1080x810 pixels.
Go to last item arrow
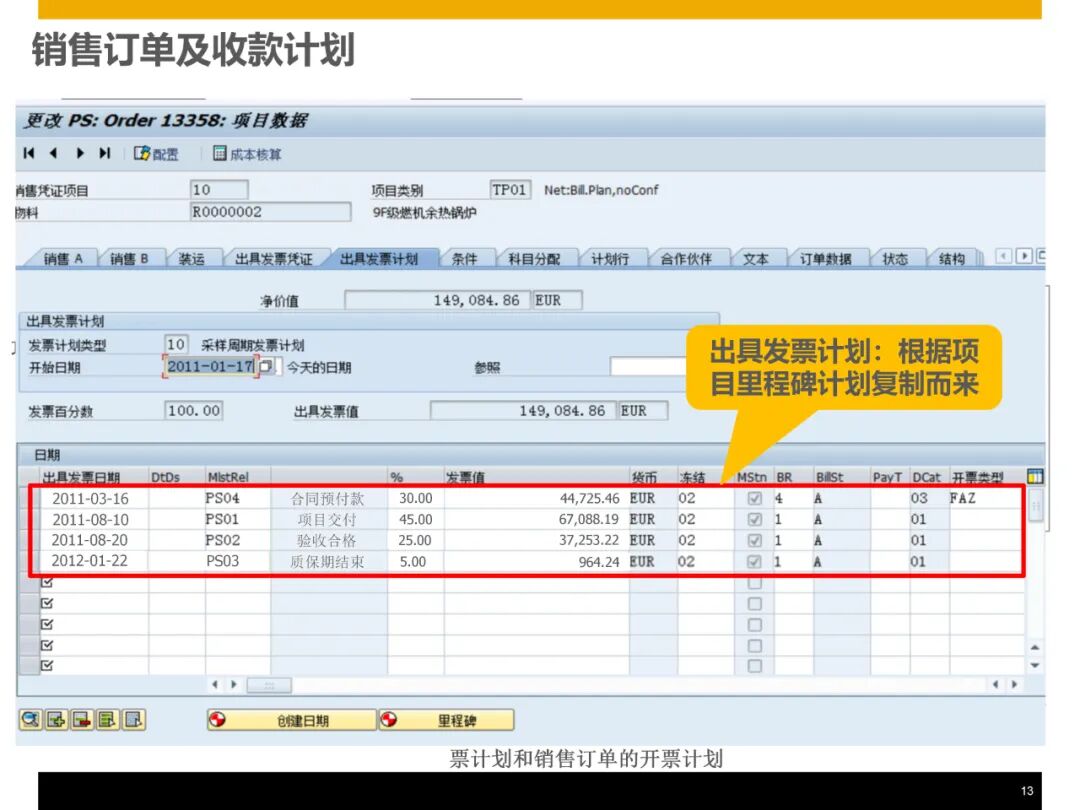point(105,153)
